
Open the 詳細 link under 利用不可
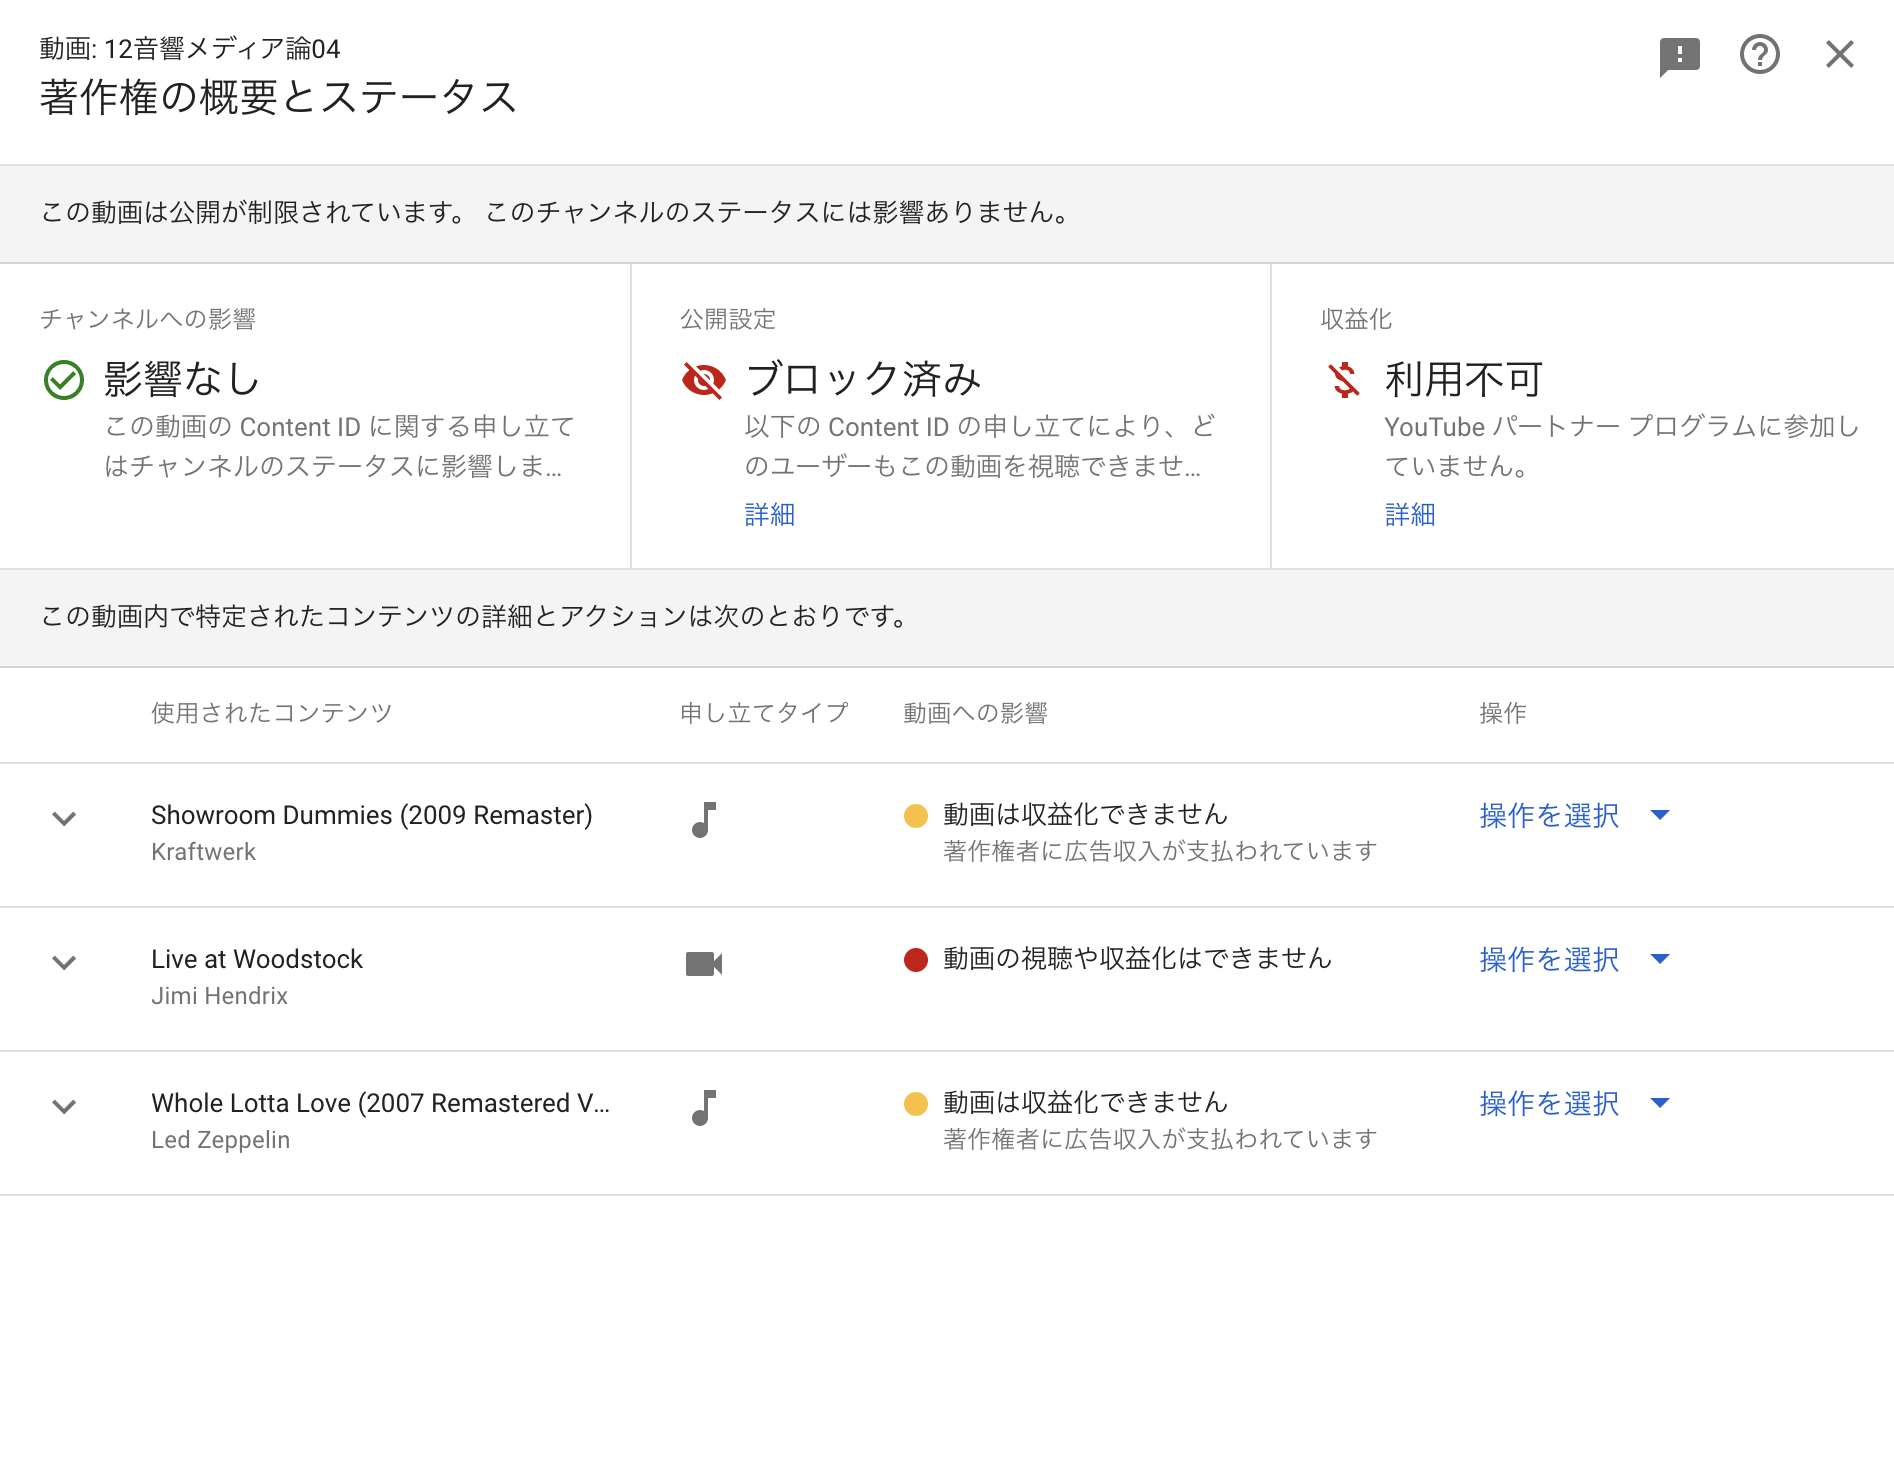[x=1409, y=515]
